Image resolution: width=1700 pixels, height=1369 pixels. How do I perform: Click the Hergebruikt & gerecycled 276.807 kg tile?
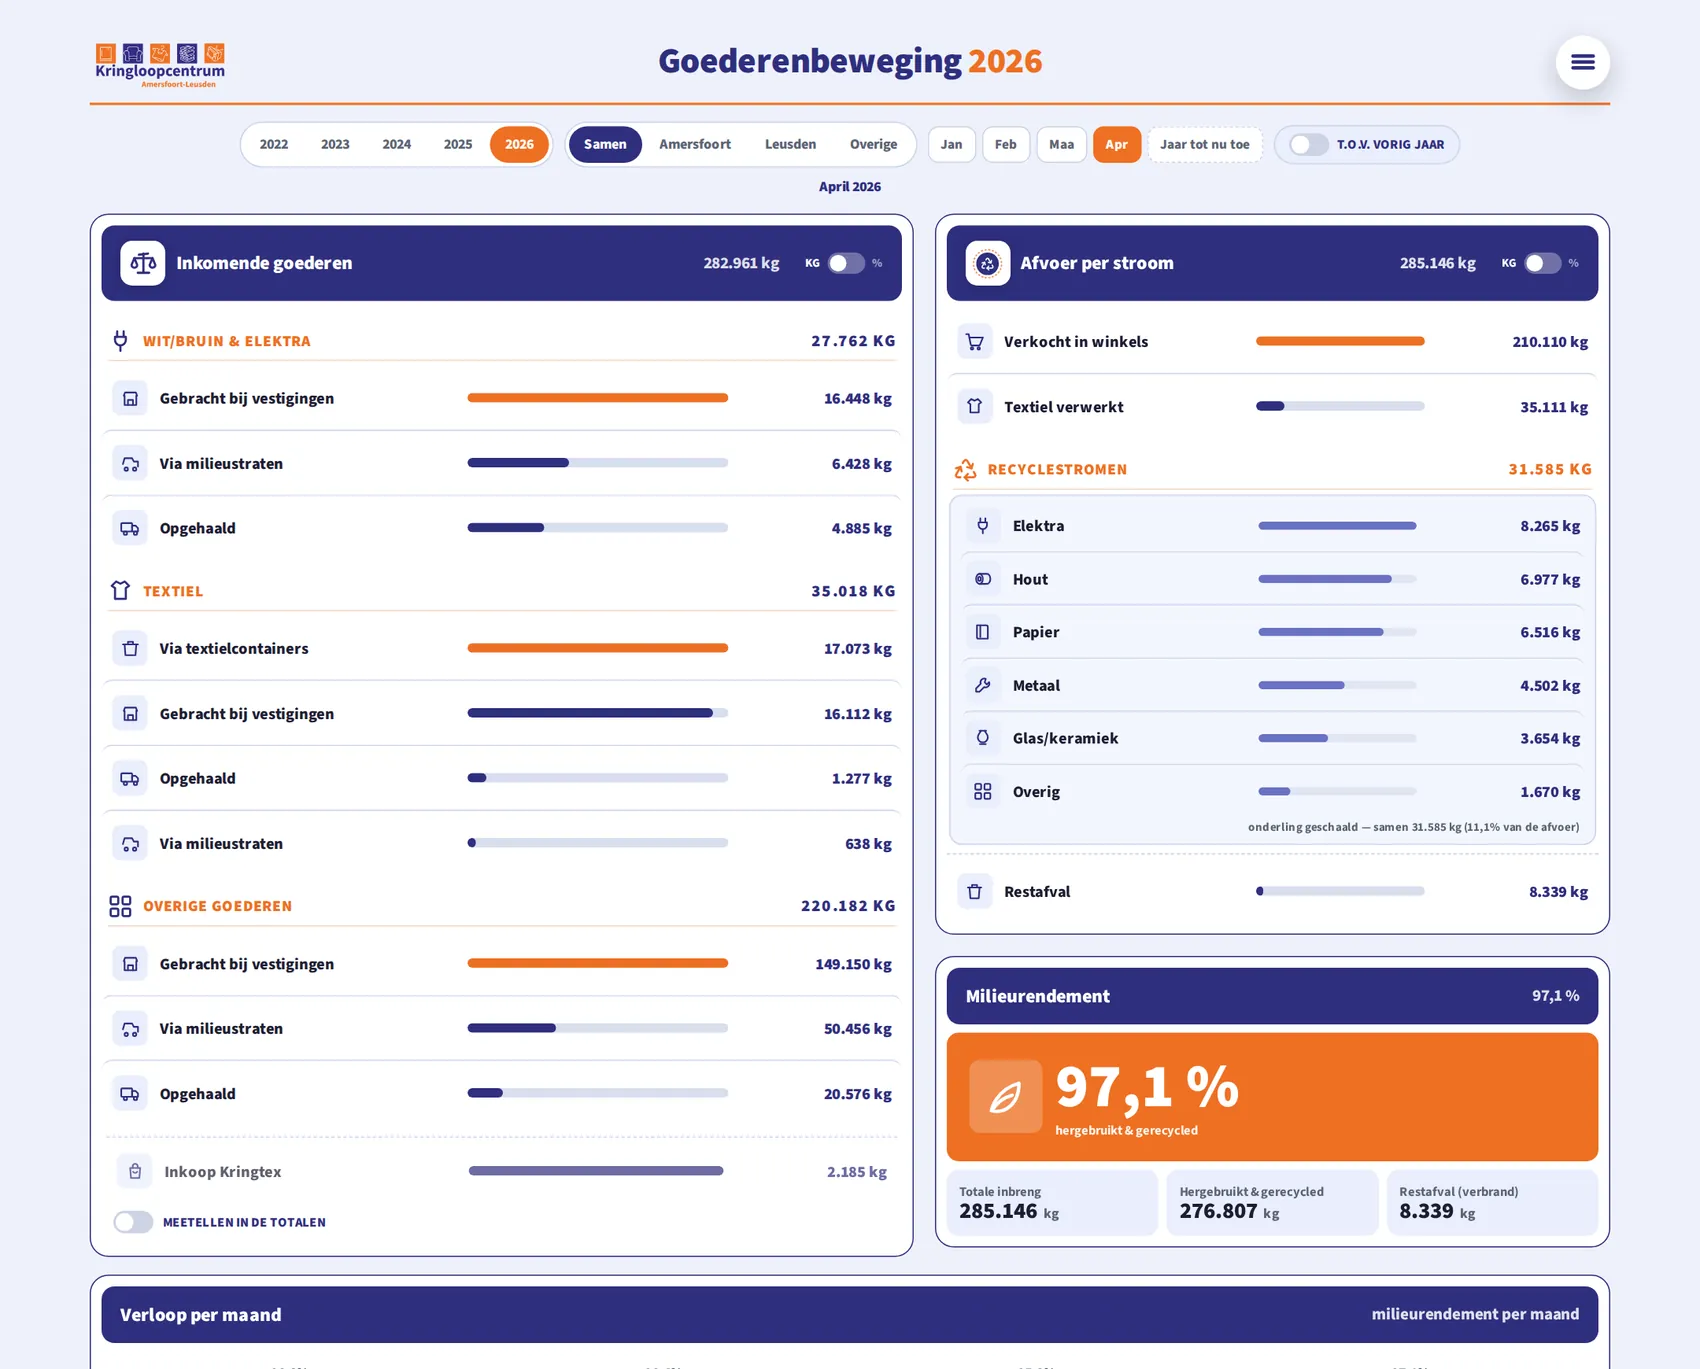click(1272, 1202)
